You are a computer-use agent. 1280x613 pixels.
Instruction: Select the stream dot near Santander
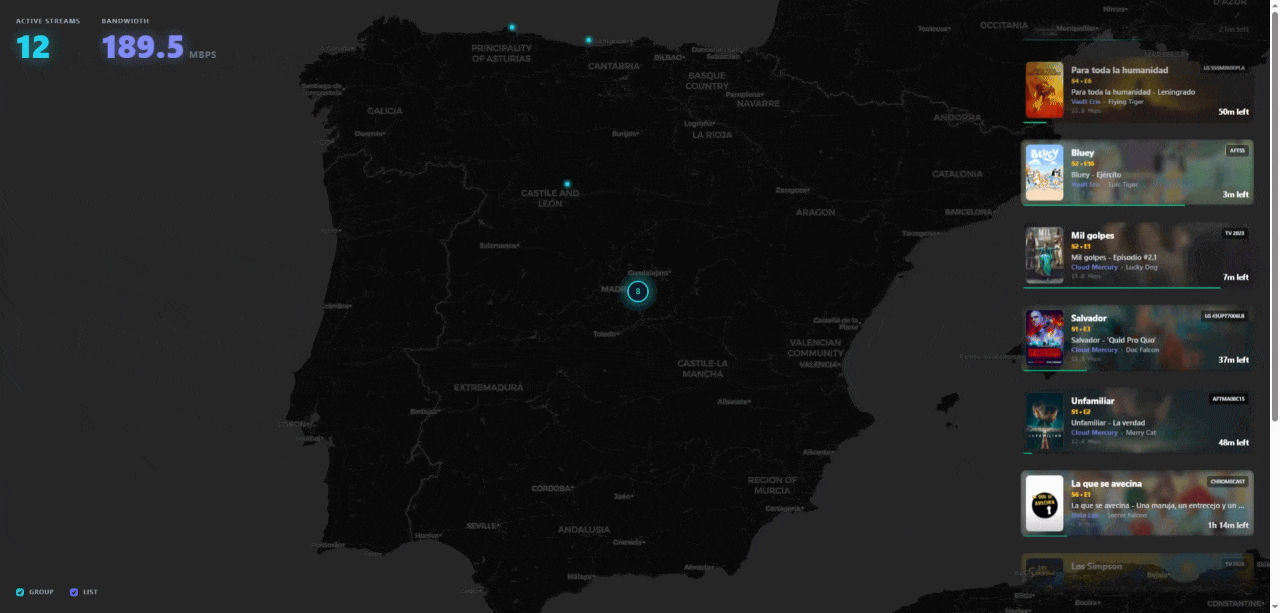(x=588, y=40)
